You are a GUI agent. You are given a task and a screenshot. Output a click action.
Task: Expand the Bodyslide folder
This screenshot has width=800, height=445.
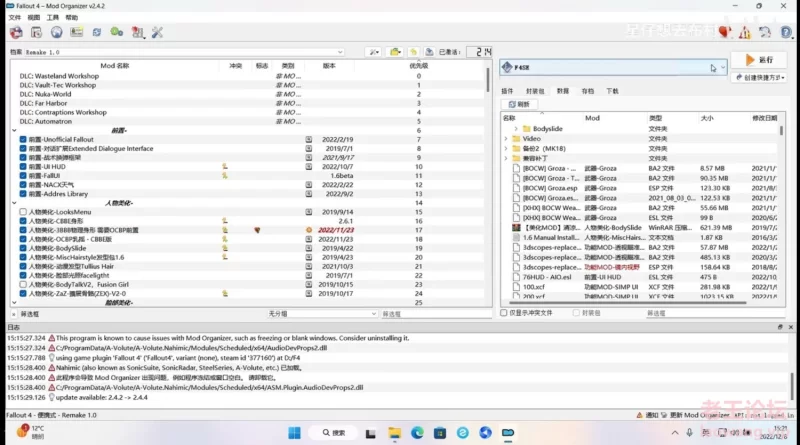click(516, 129)
